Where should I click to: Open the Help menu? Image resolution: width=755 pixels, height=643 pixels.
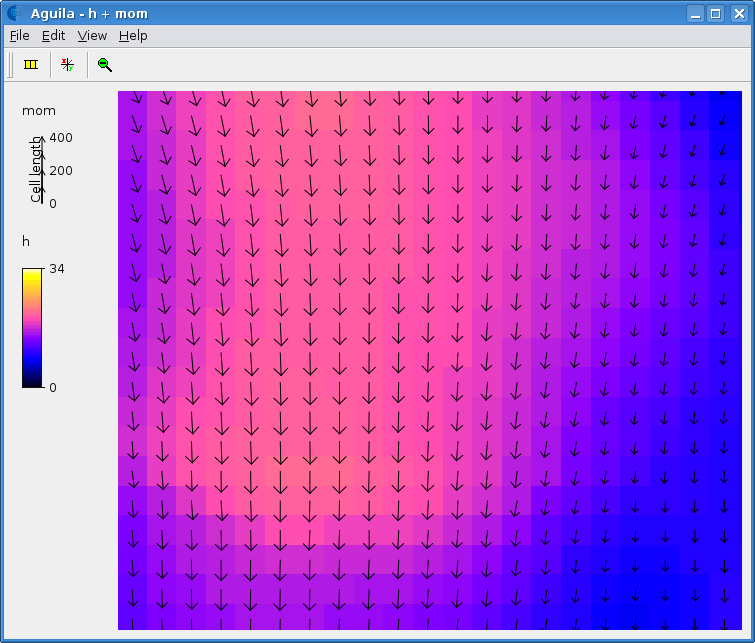pyautogui.click(x=133, y=36)
